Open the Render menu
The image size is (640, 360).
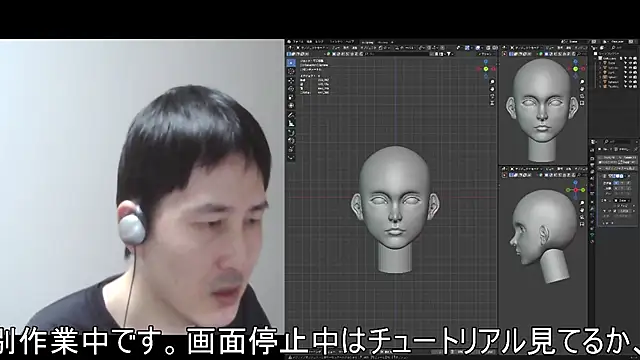coord(319,42)
